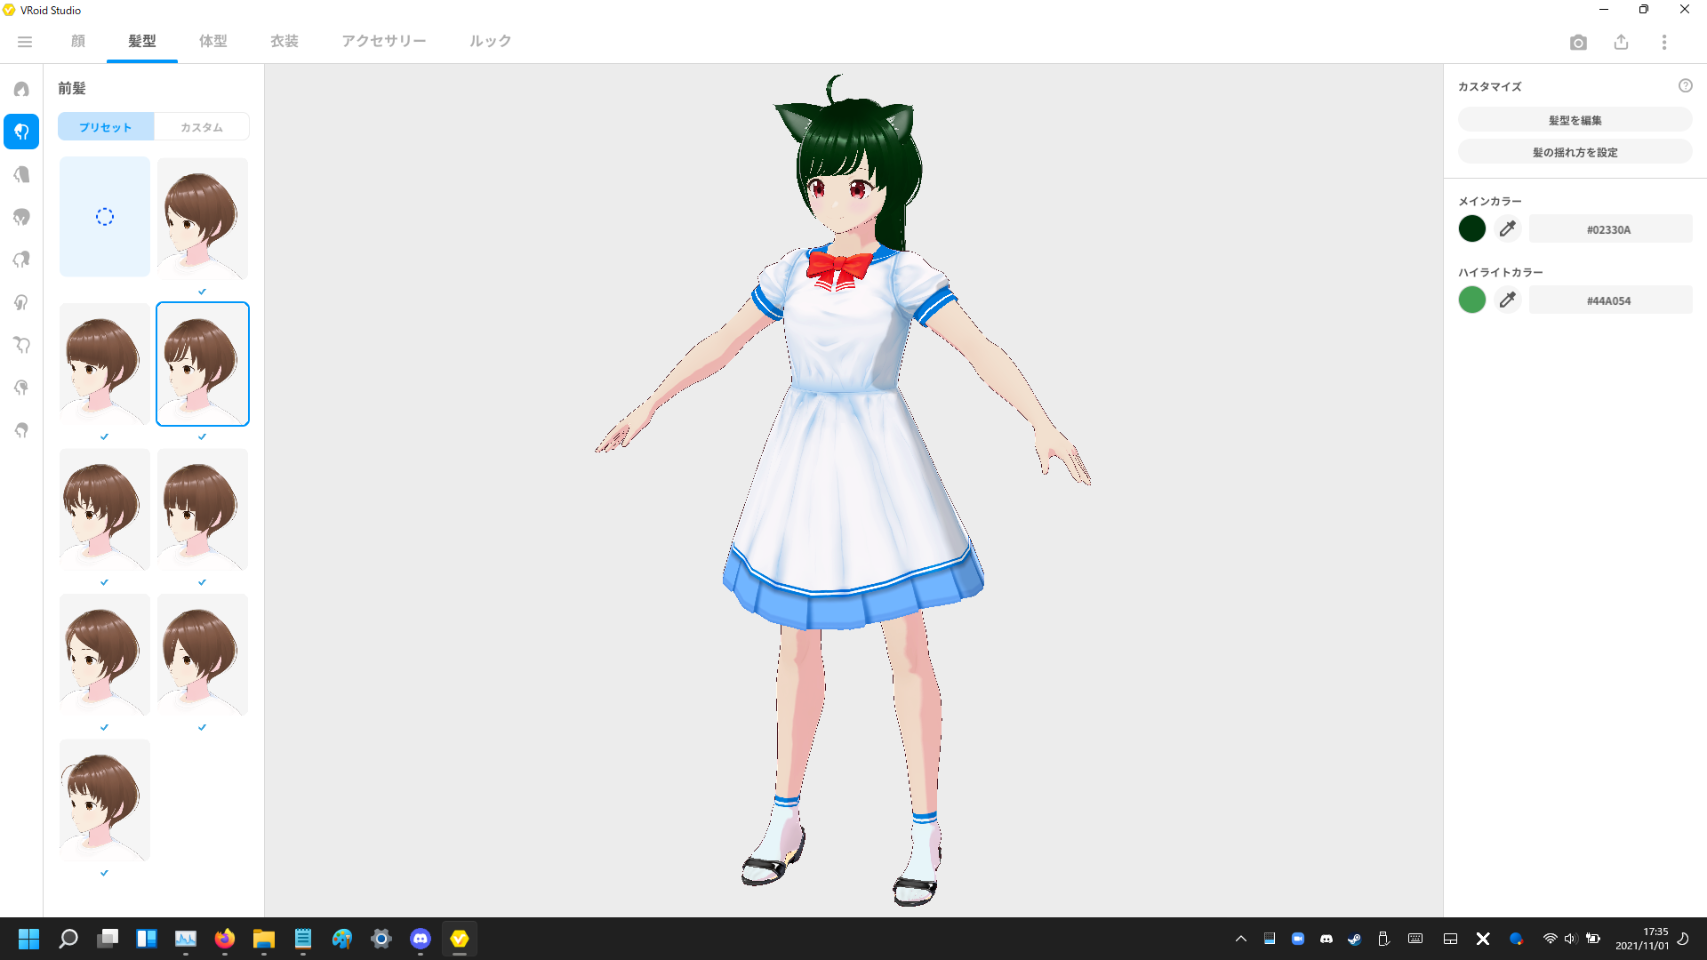Open the 衣装 tab

click(x=284, y=41)
